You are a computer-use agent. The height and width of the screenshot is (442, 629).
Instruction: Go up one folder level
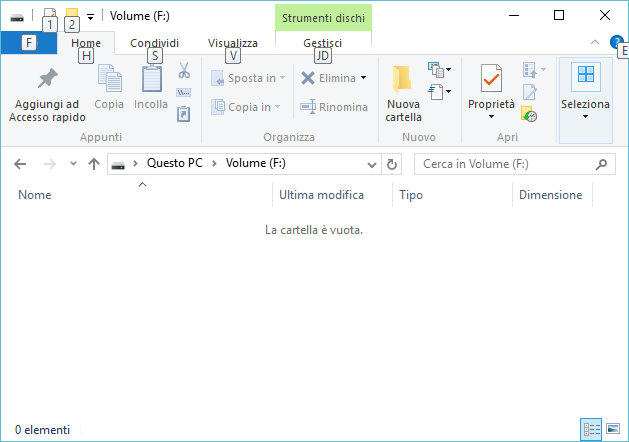[x=94, y=164]
